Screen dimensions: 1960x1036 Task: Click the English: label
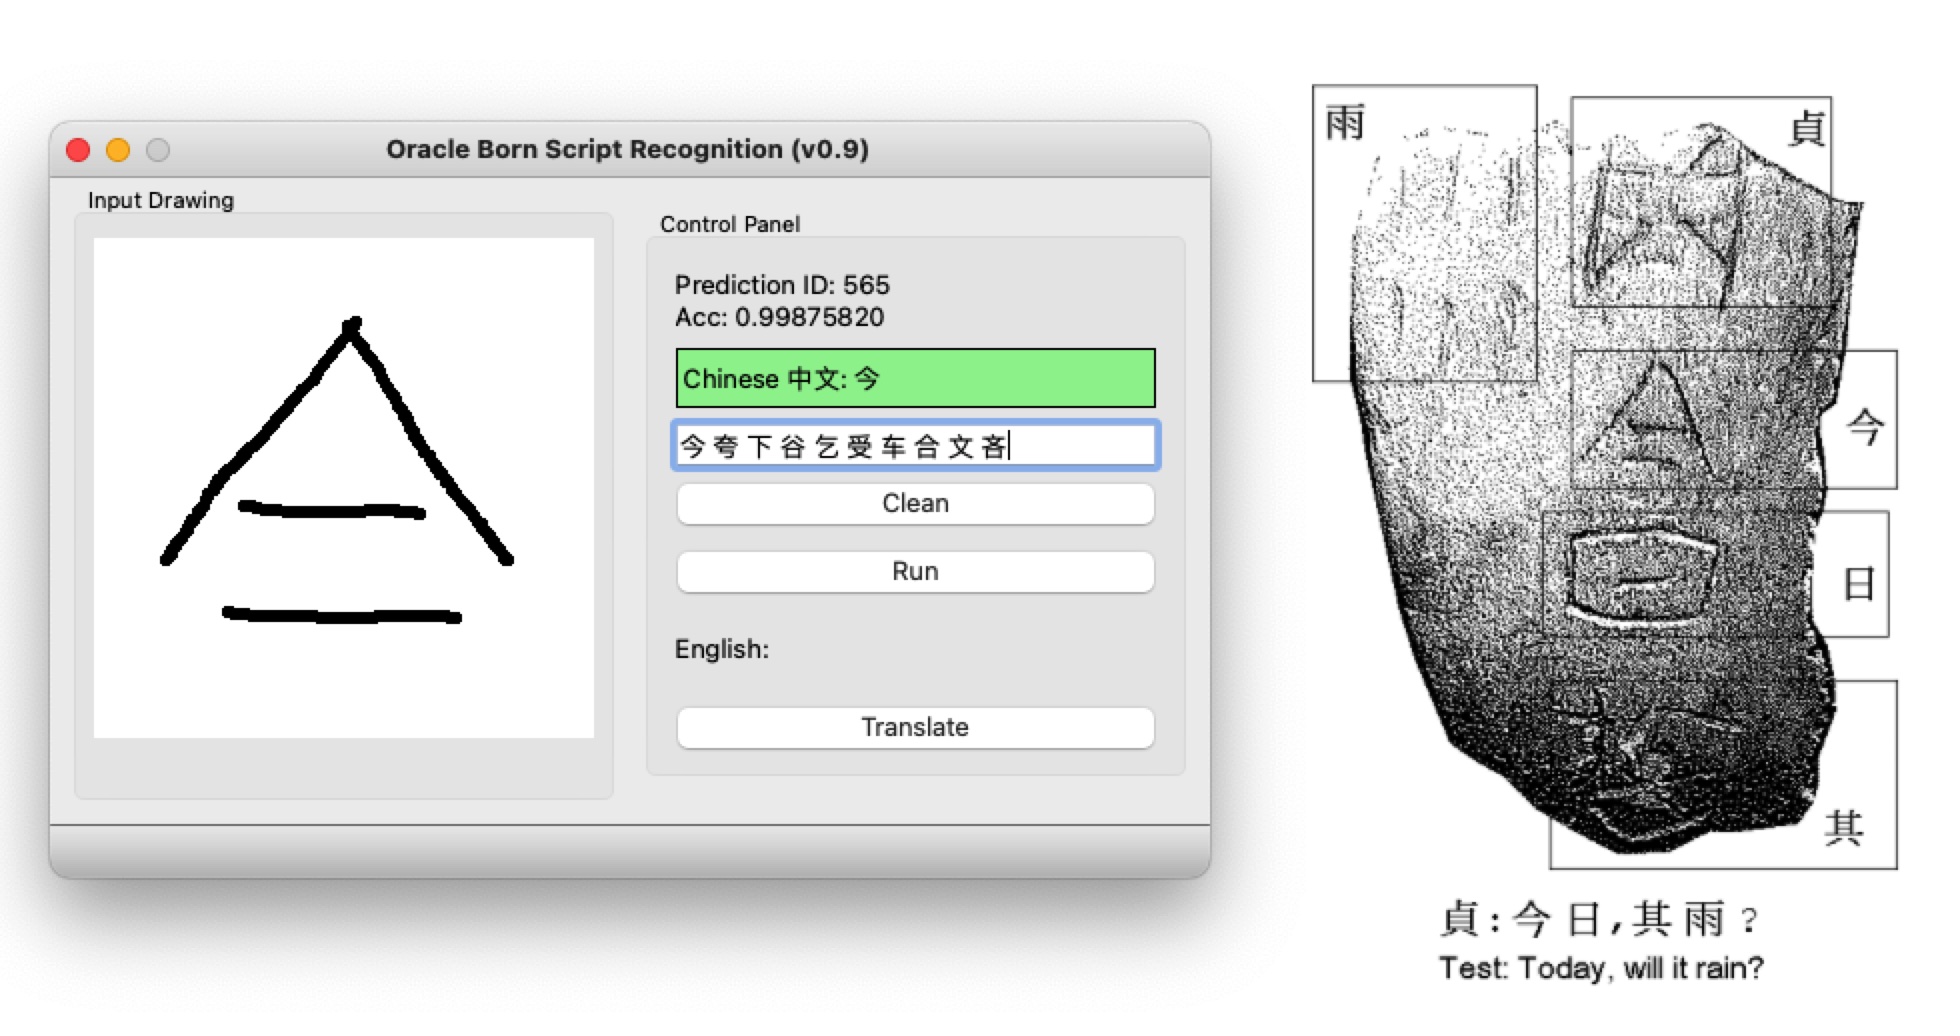[x=722, y=649]
